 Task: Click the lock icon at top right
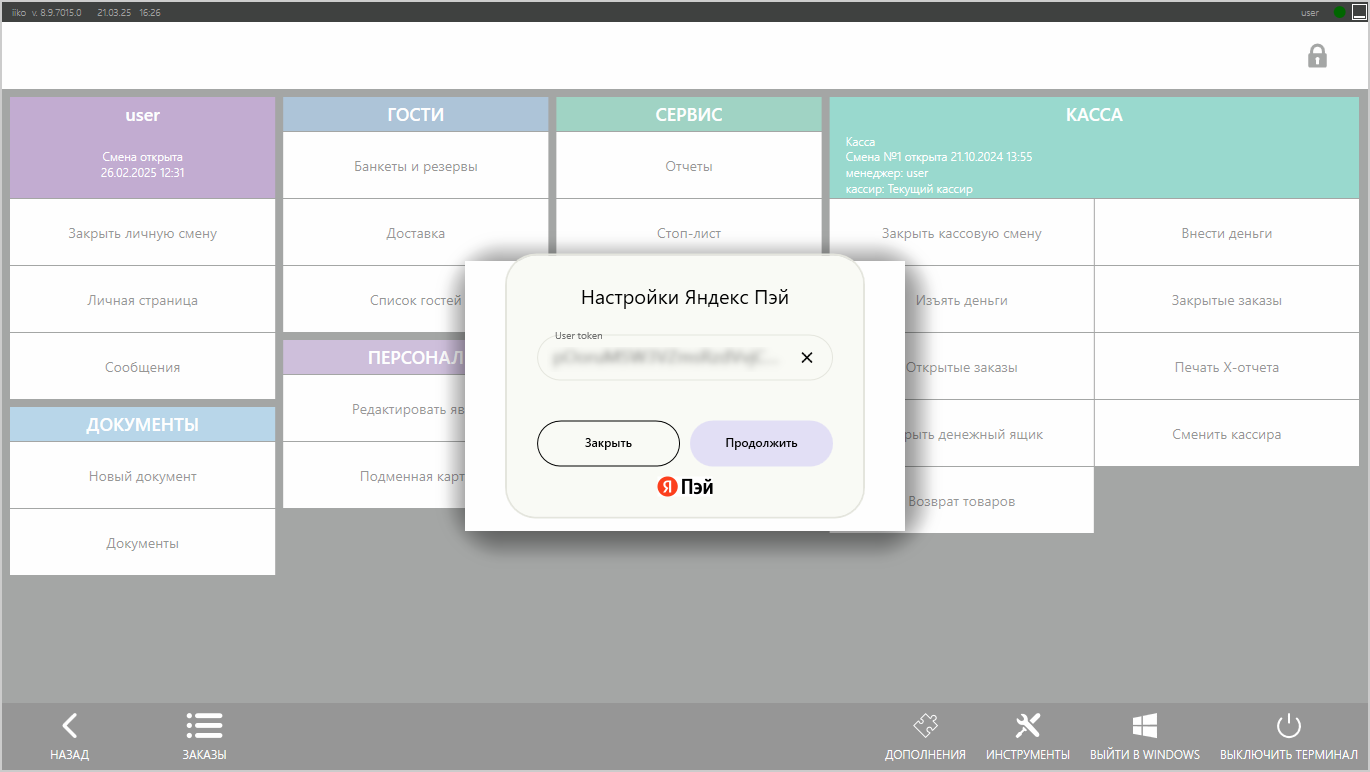click(x=1317, y=56)
